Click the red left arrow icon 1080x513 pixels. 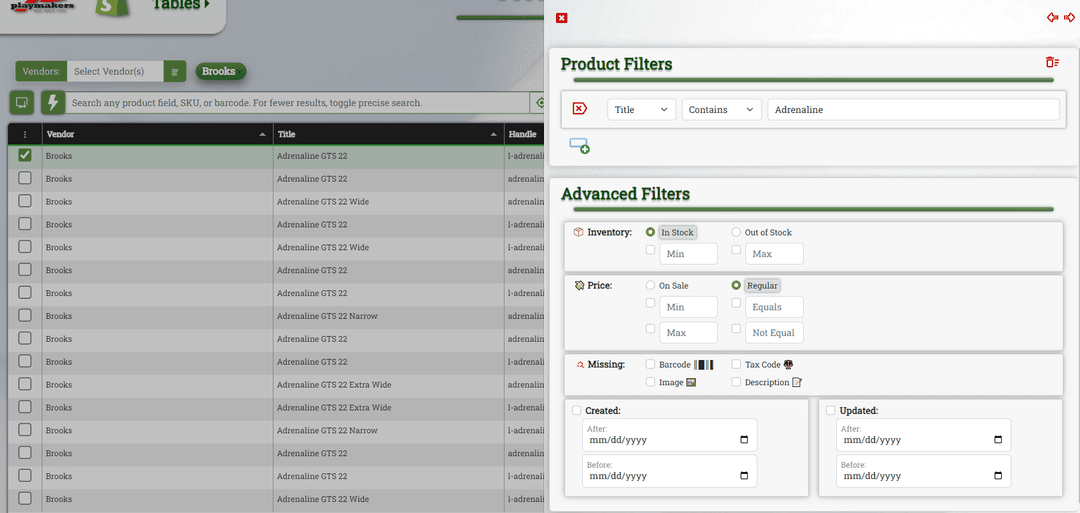[1052, 17]
